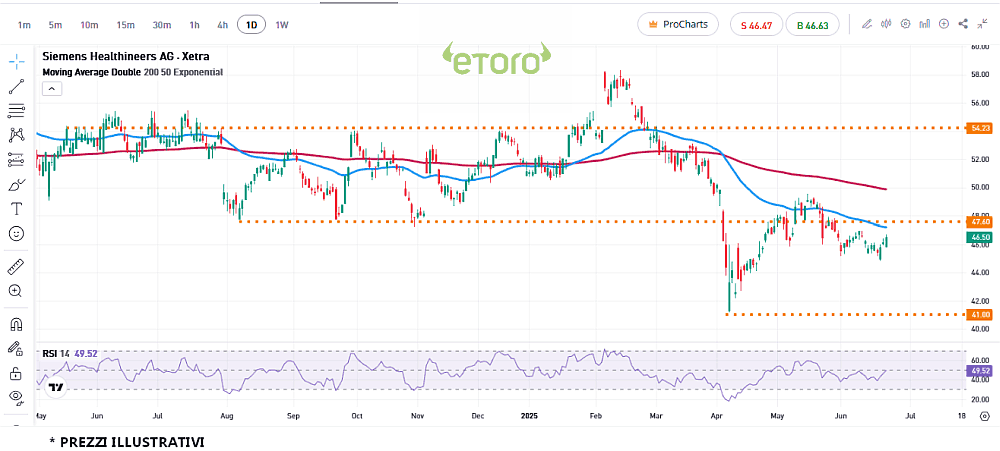Screen dimensions: 1000x451
Task: Select the 4h timeframe
Action: coord(222,24)
